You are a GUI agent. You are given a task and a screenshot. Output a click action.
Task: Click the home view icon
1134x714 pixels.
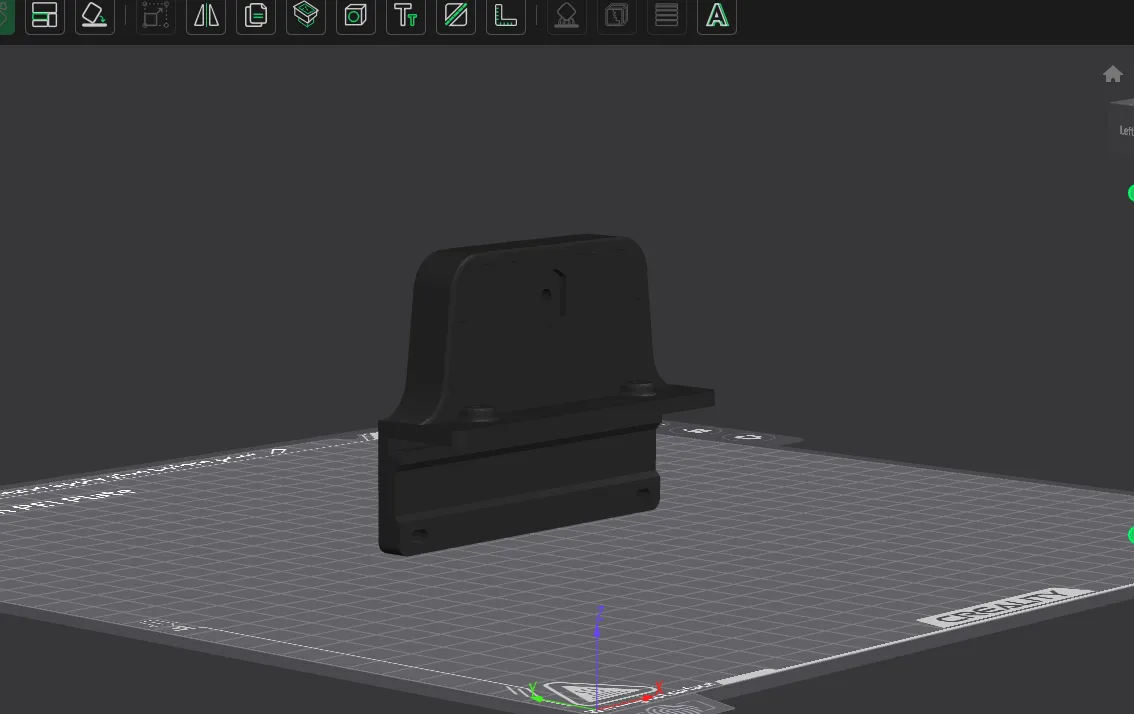tap(1112, 73)
